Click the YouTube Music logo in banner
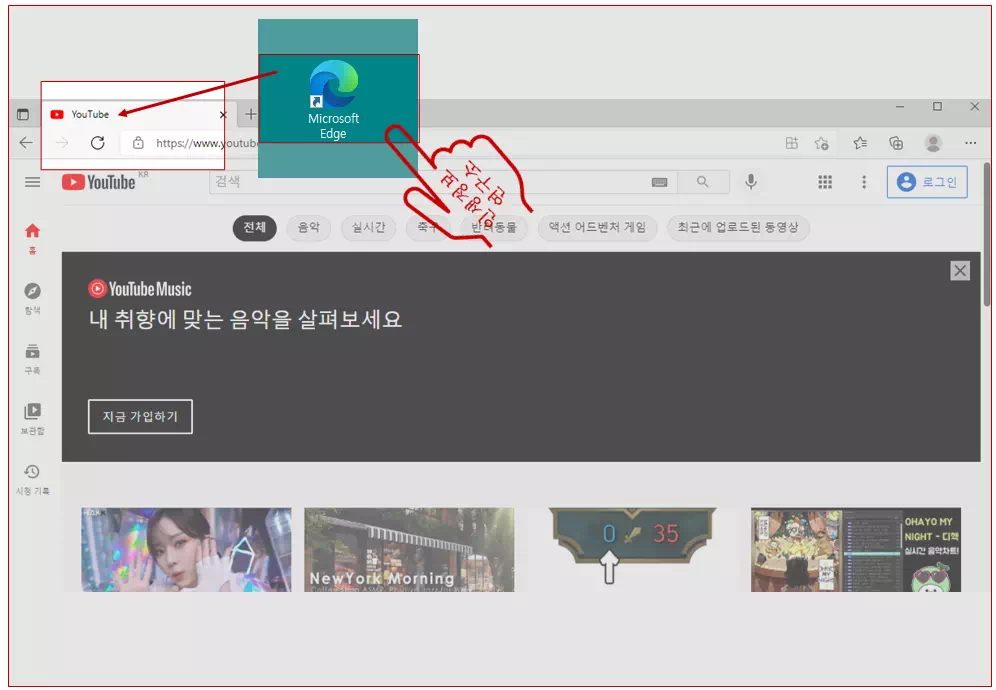 [x=140, y=289]
